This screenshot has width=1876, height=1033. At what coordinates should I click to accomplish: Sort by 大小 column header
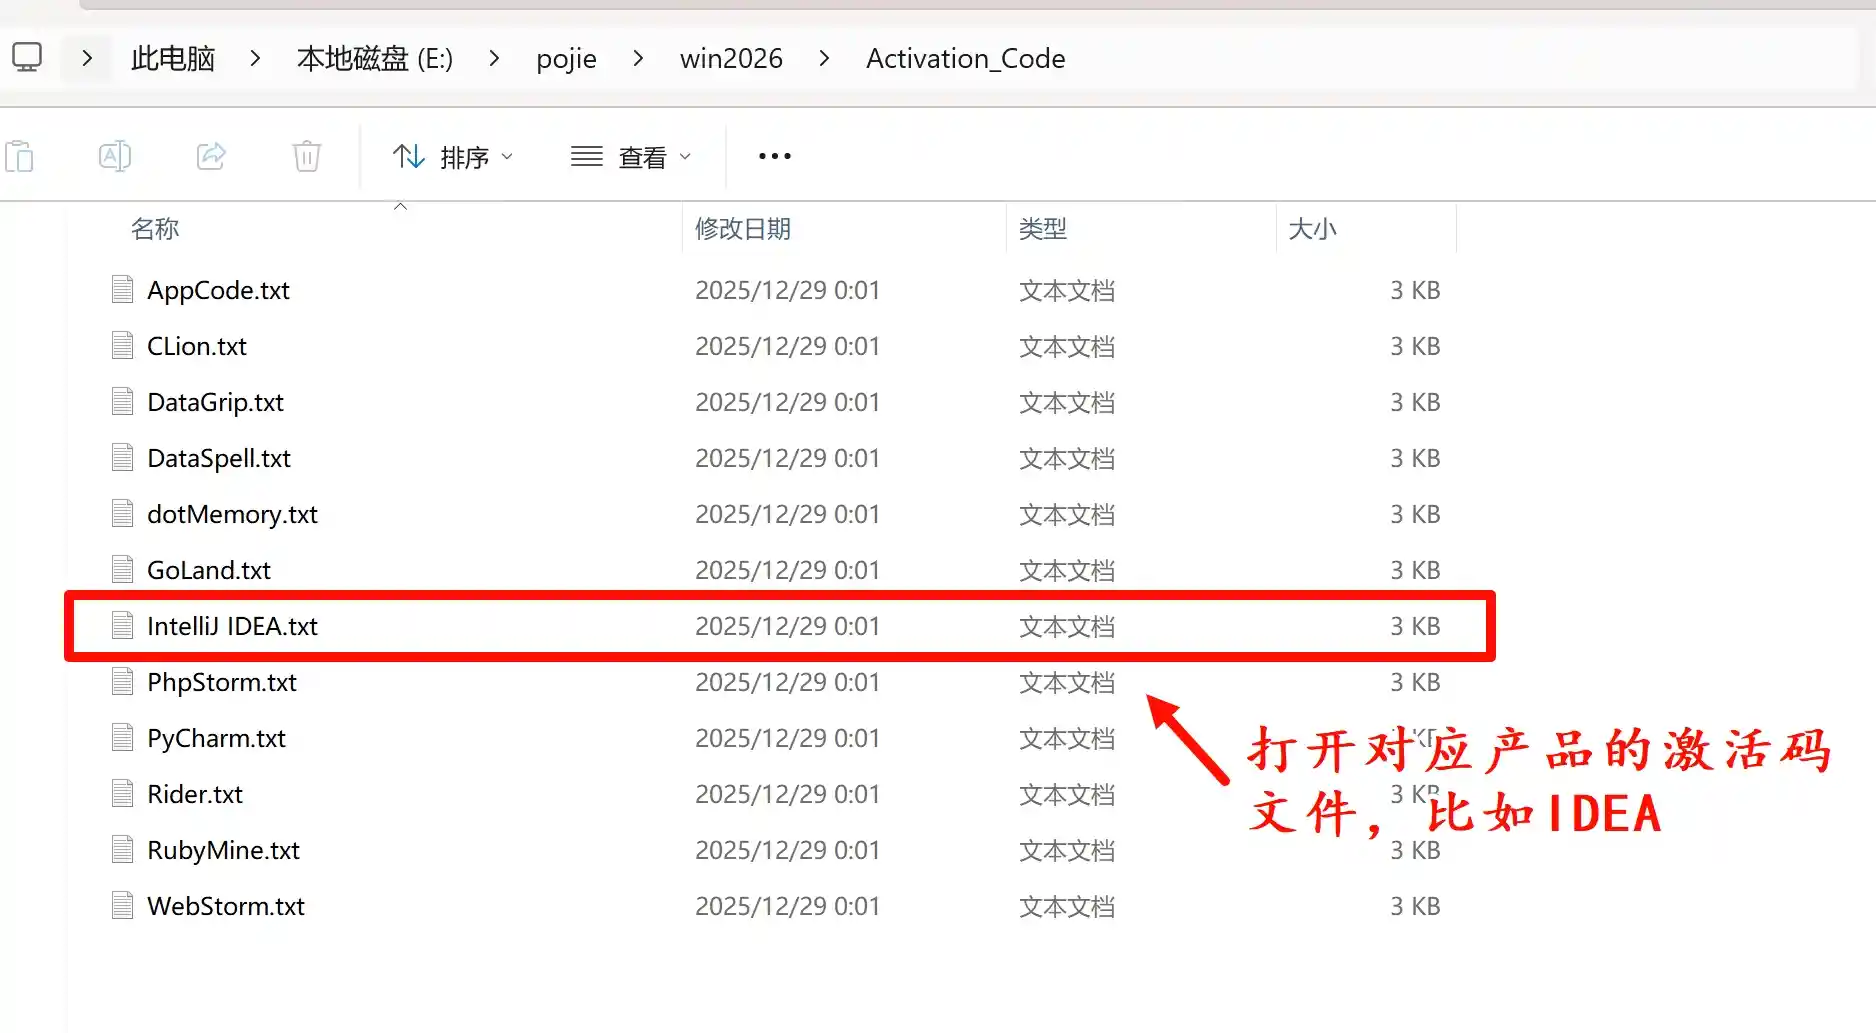point(1312,229)
